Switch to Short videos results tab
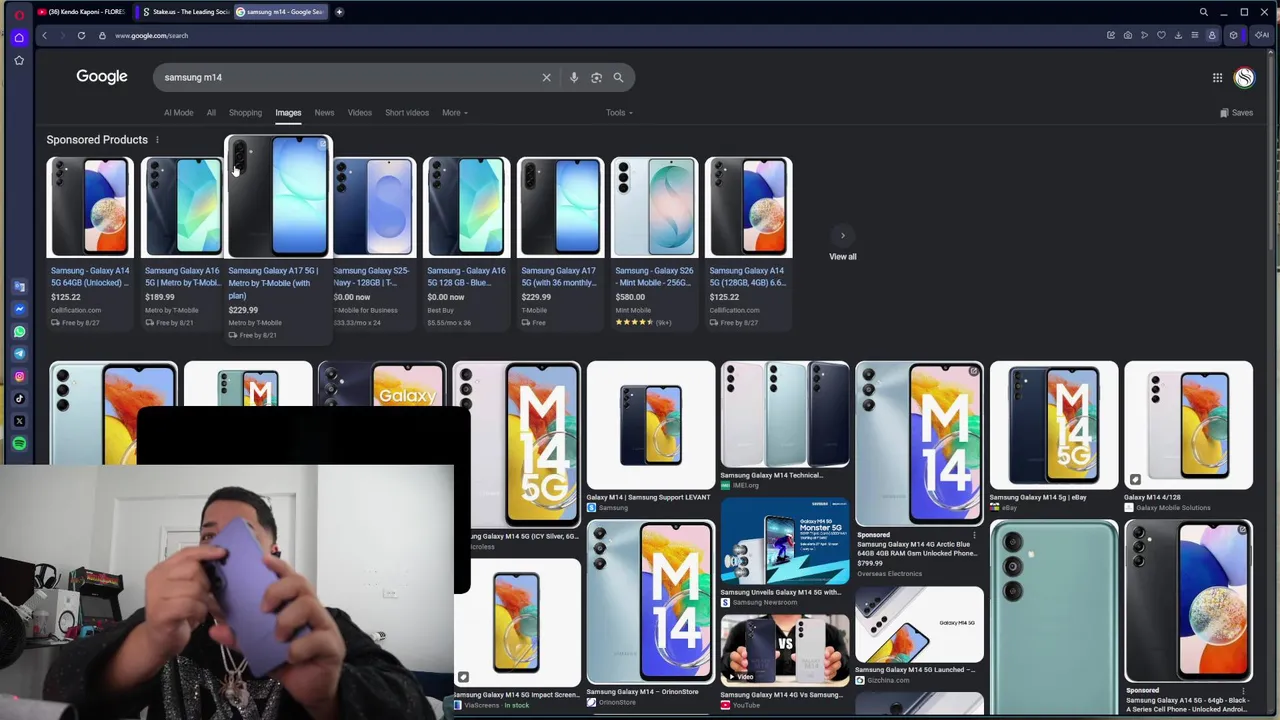Viewport: 1280px width, 720px height. tap(407, 113)
